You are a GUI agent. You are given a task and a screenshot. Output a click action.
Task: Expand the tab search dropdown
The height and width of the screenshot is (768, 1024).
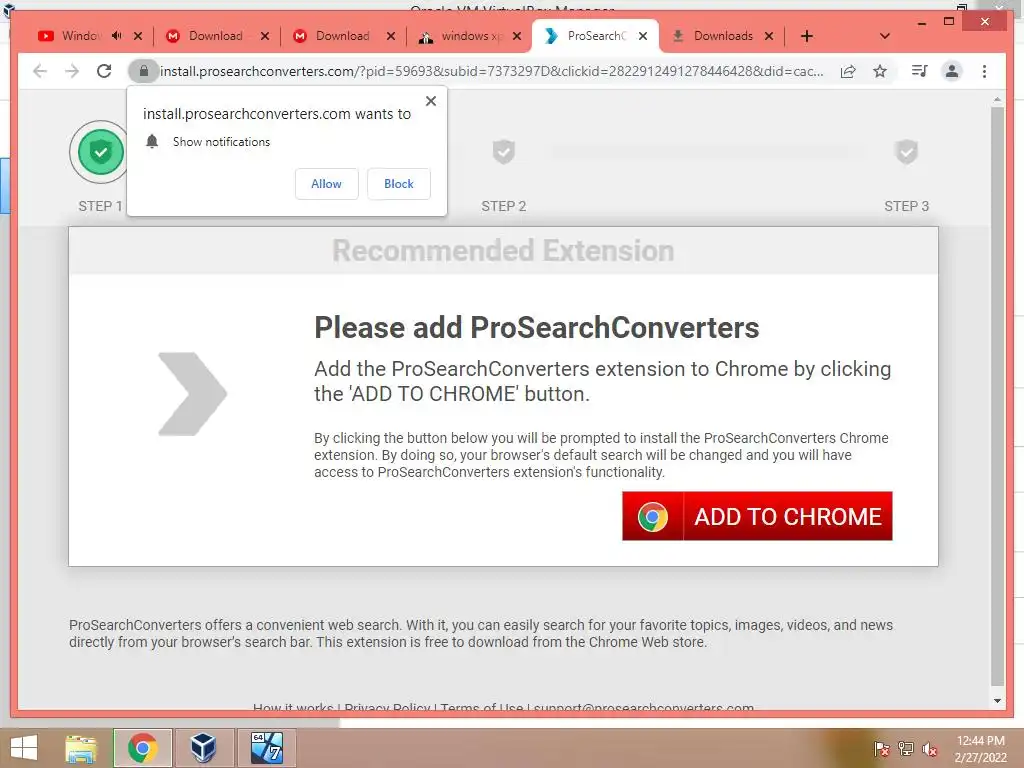[885, 36]
